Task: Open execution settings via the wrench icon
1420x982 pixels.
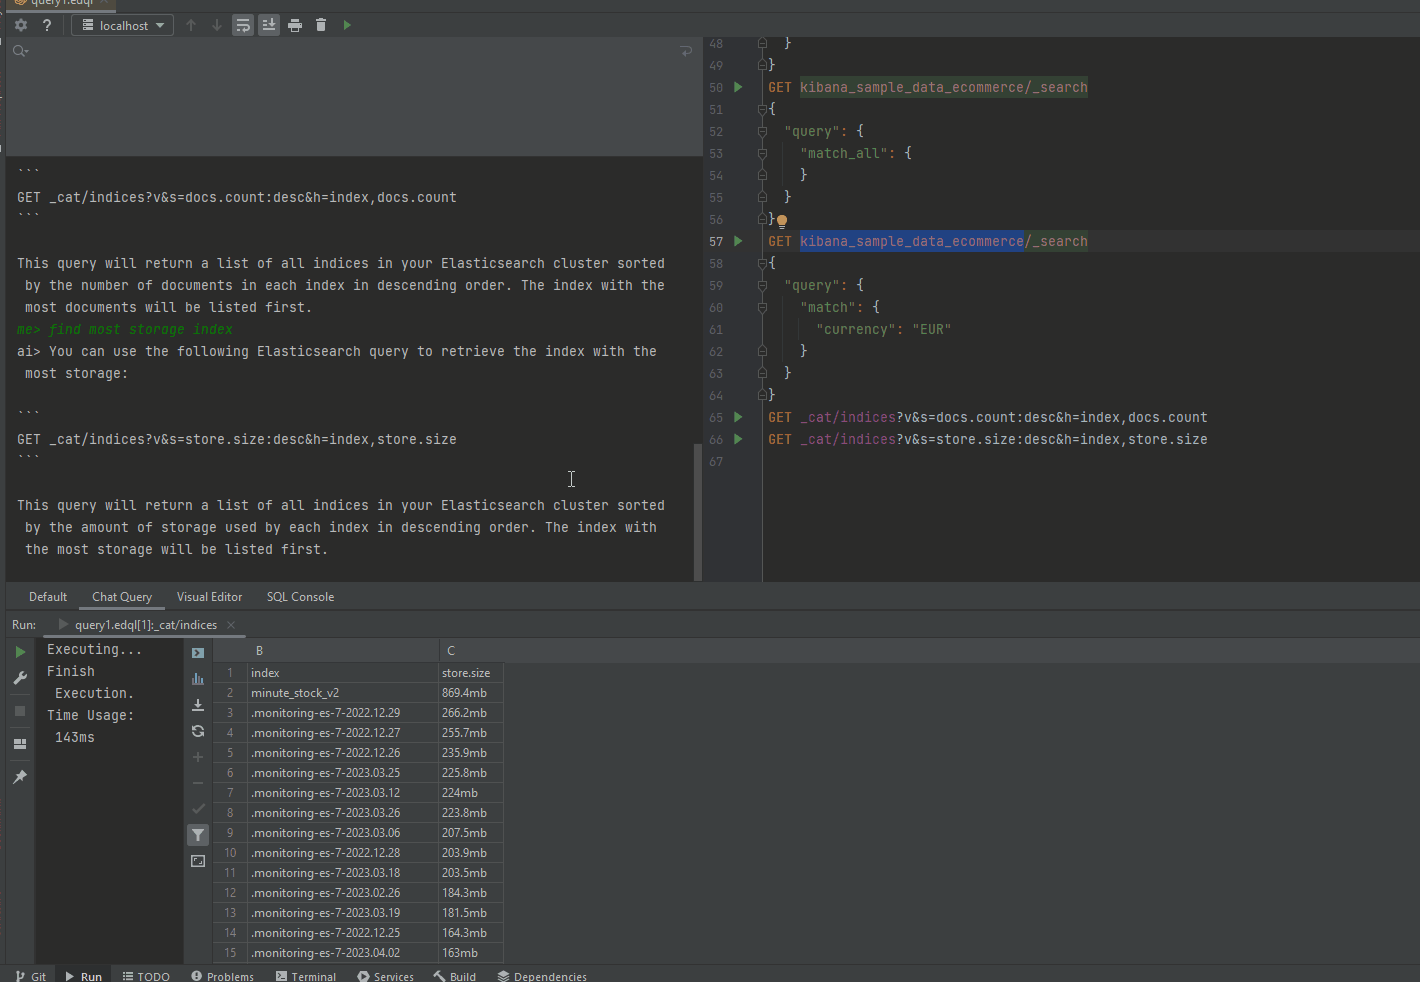Action: tap(20, 678)
